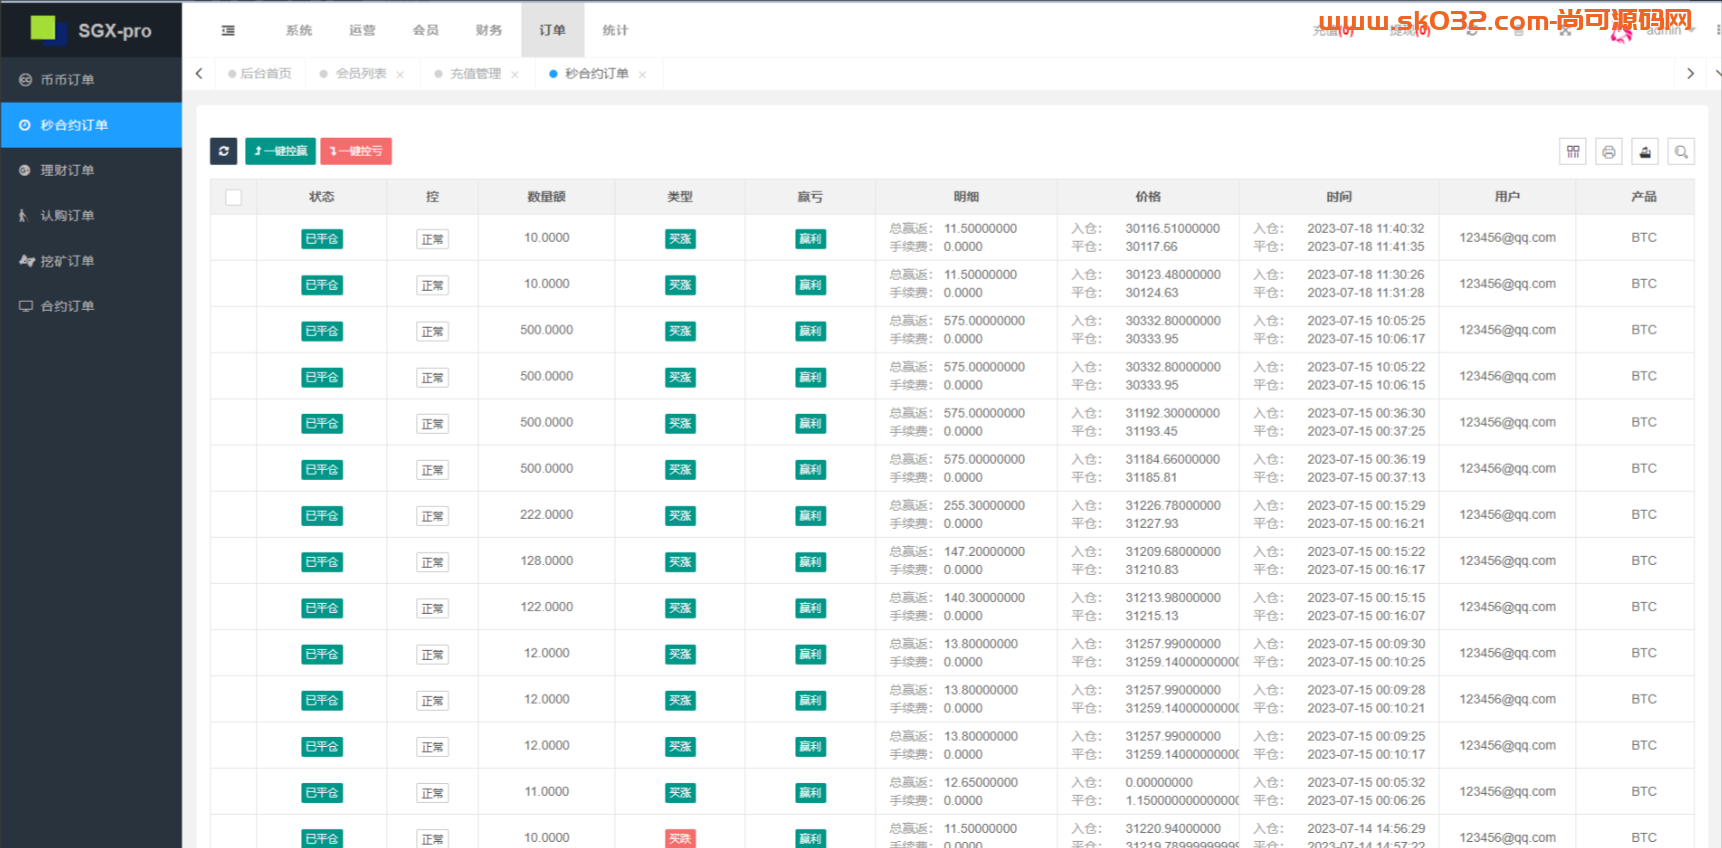Click 盈利 tag for 11:30:26 order

810,285
